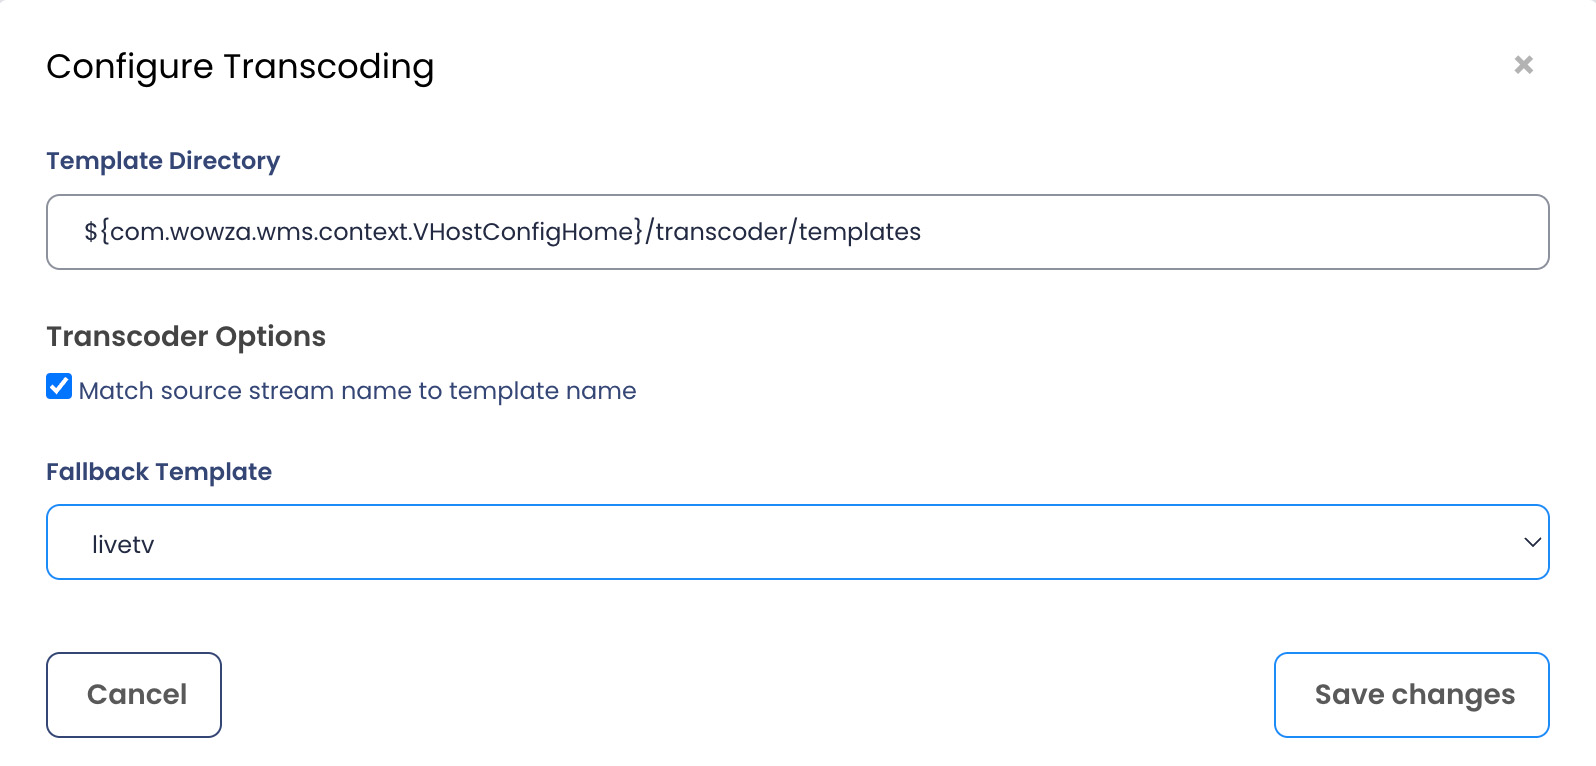Place cursor on the VHostConfigHome path text
1596x766 pixels.
pyautogui.click(x=527, y=232)
